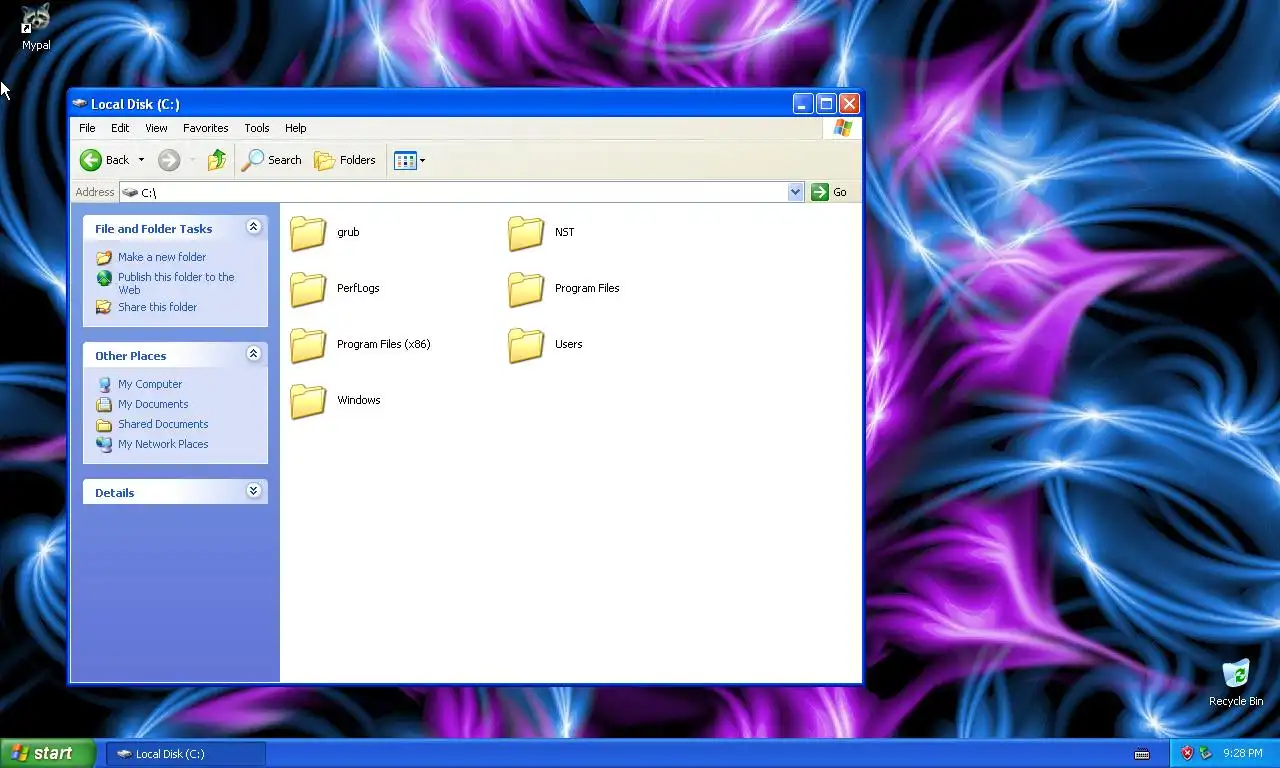1280x768 pixels.
Task: Open the Favorites menu
Action: point(205,128)
